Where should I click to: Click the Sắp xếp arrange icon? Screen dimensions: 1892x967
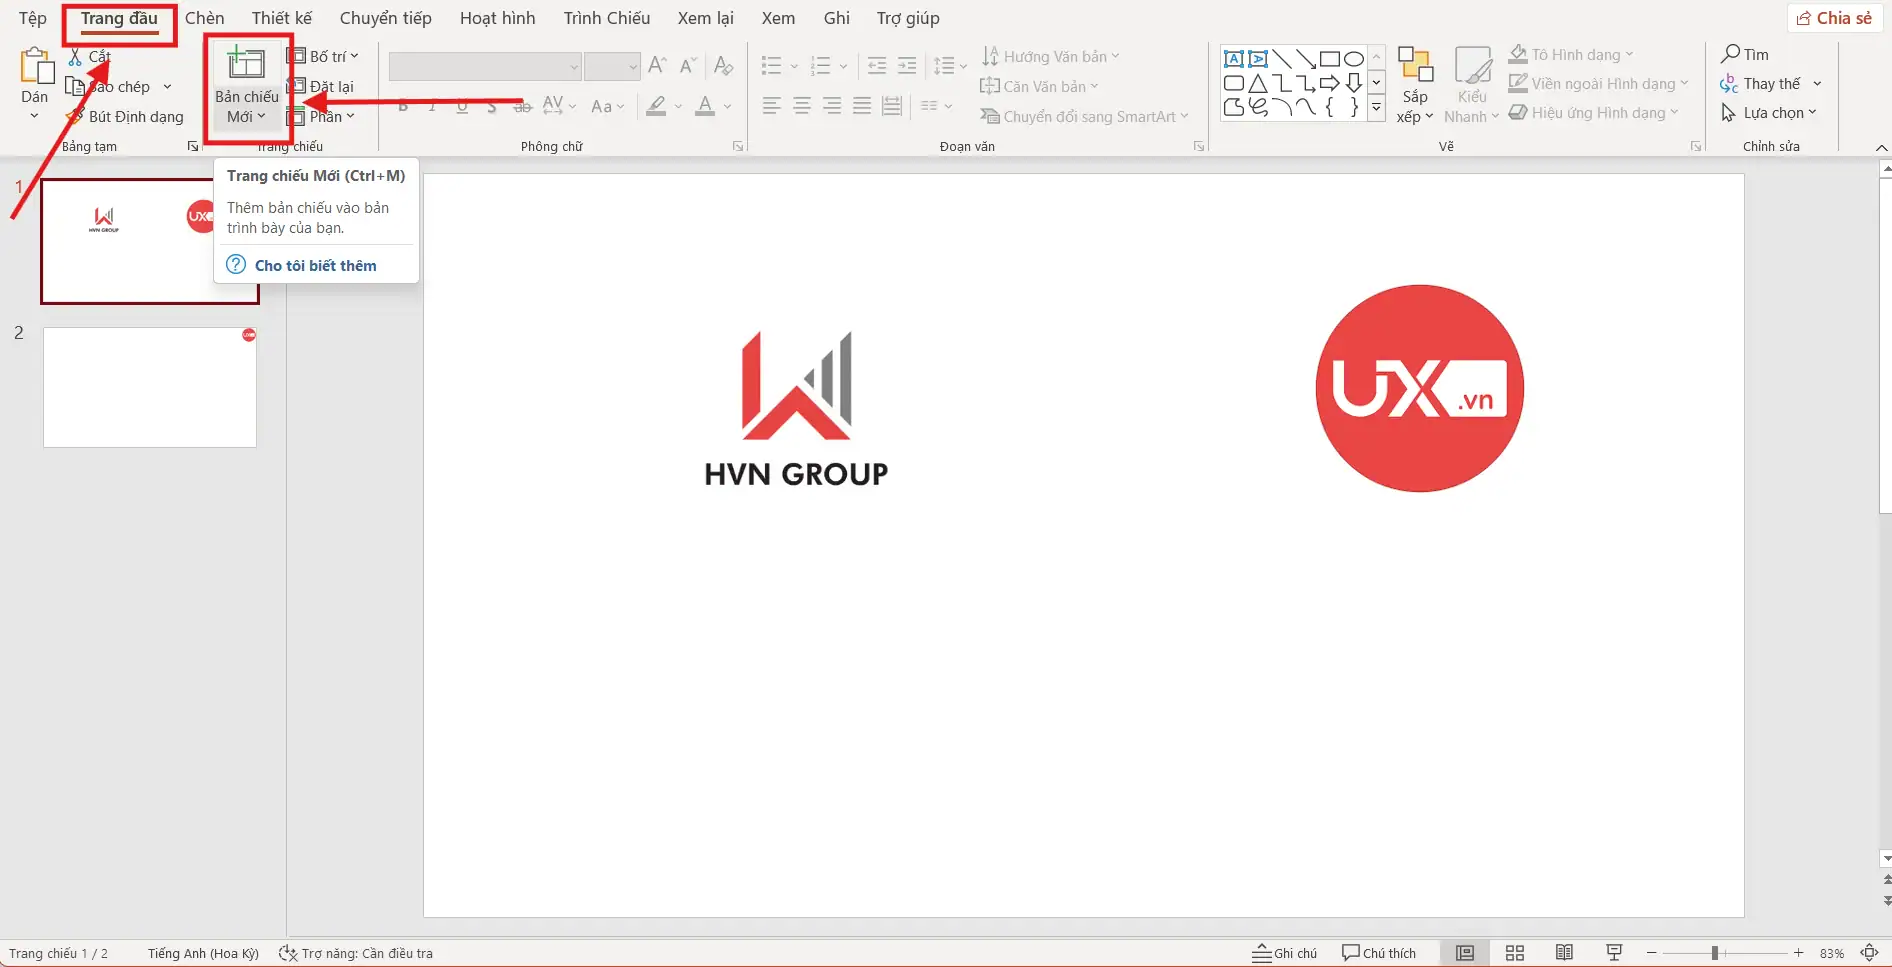tap(1414, 66)
